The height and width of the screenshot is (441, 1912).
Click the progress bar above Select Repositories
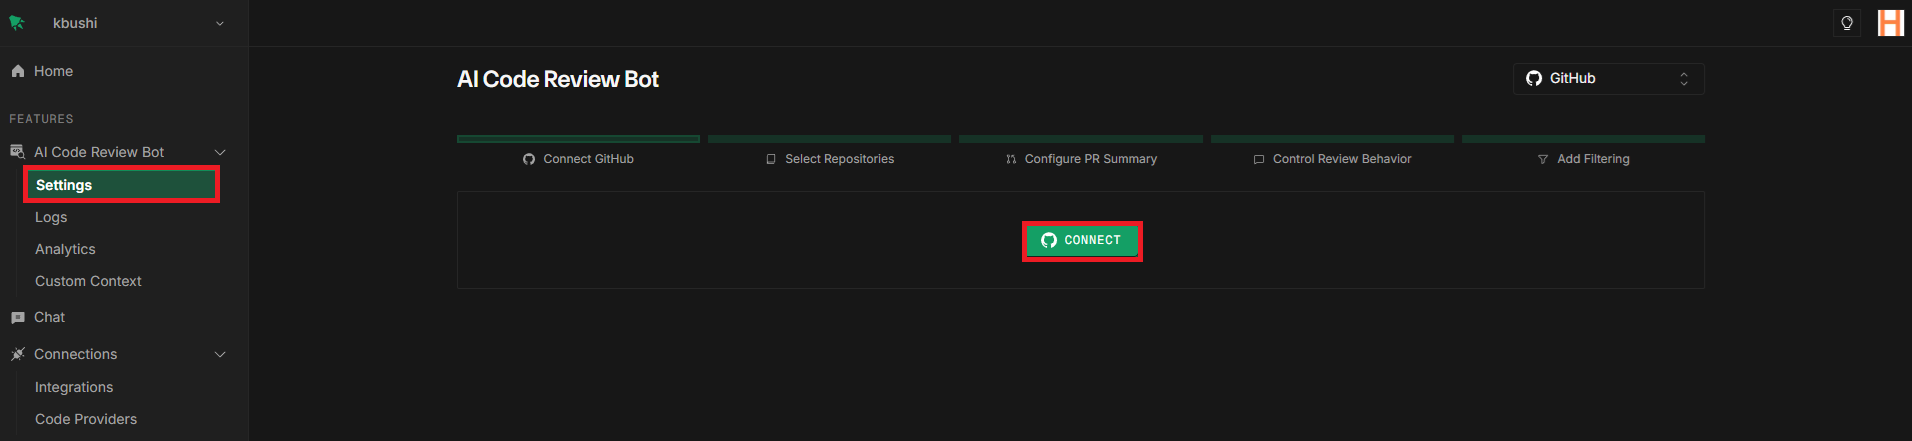[x=829, y=139]
